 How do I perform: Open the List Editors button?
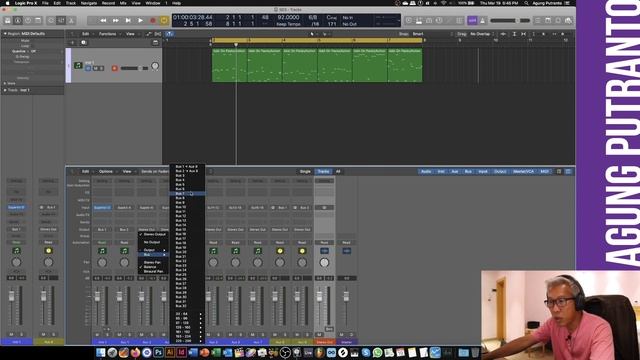click(538, 20)
